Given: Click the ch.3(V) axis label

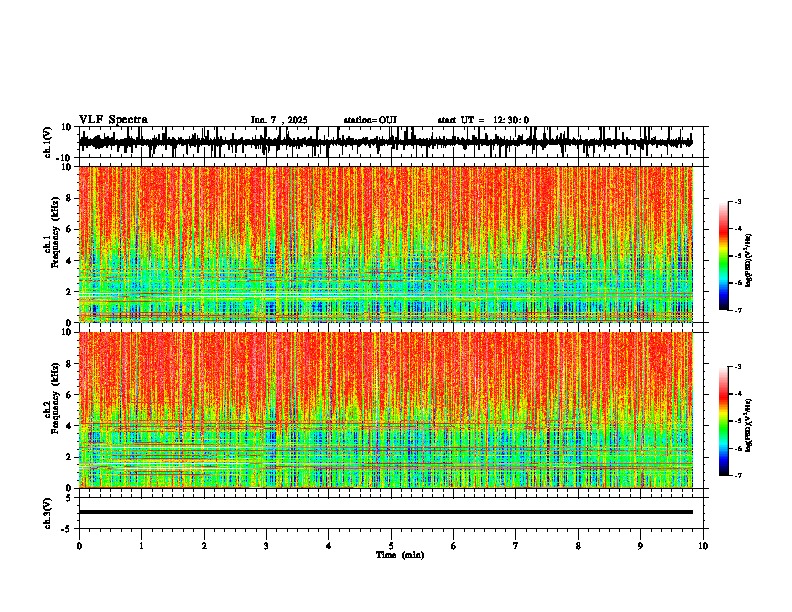Looking at the screenshot, I should (x=48, y=513).
